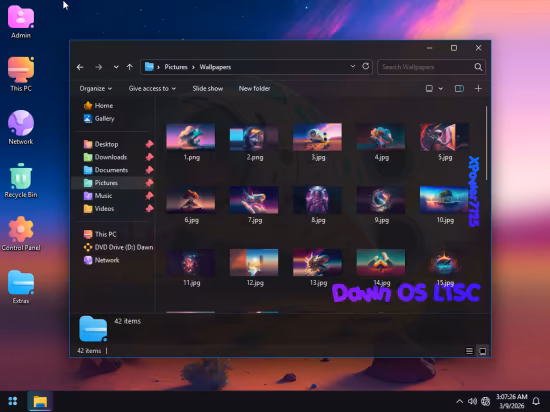Select the 3.jpg thumbnail
The image size is (550, 412).
(317, 137)
